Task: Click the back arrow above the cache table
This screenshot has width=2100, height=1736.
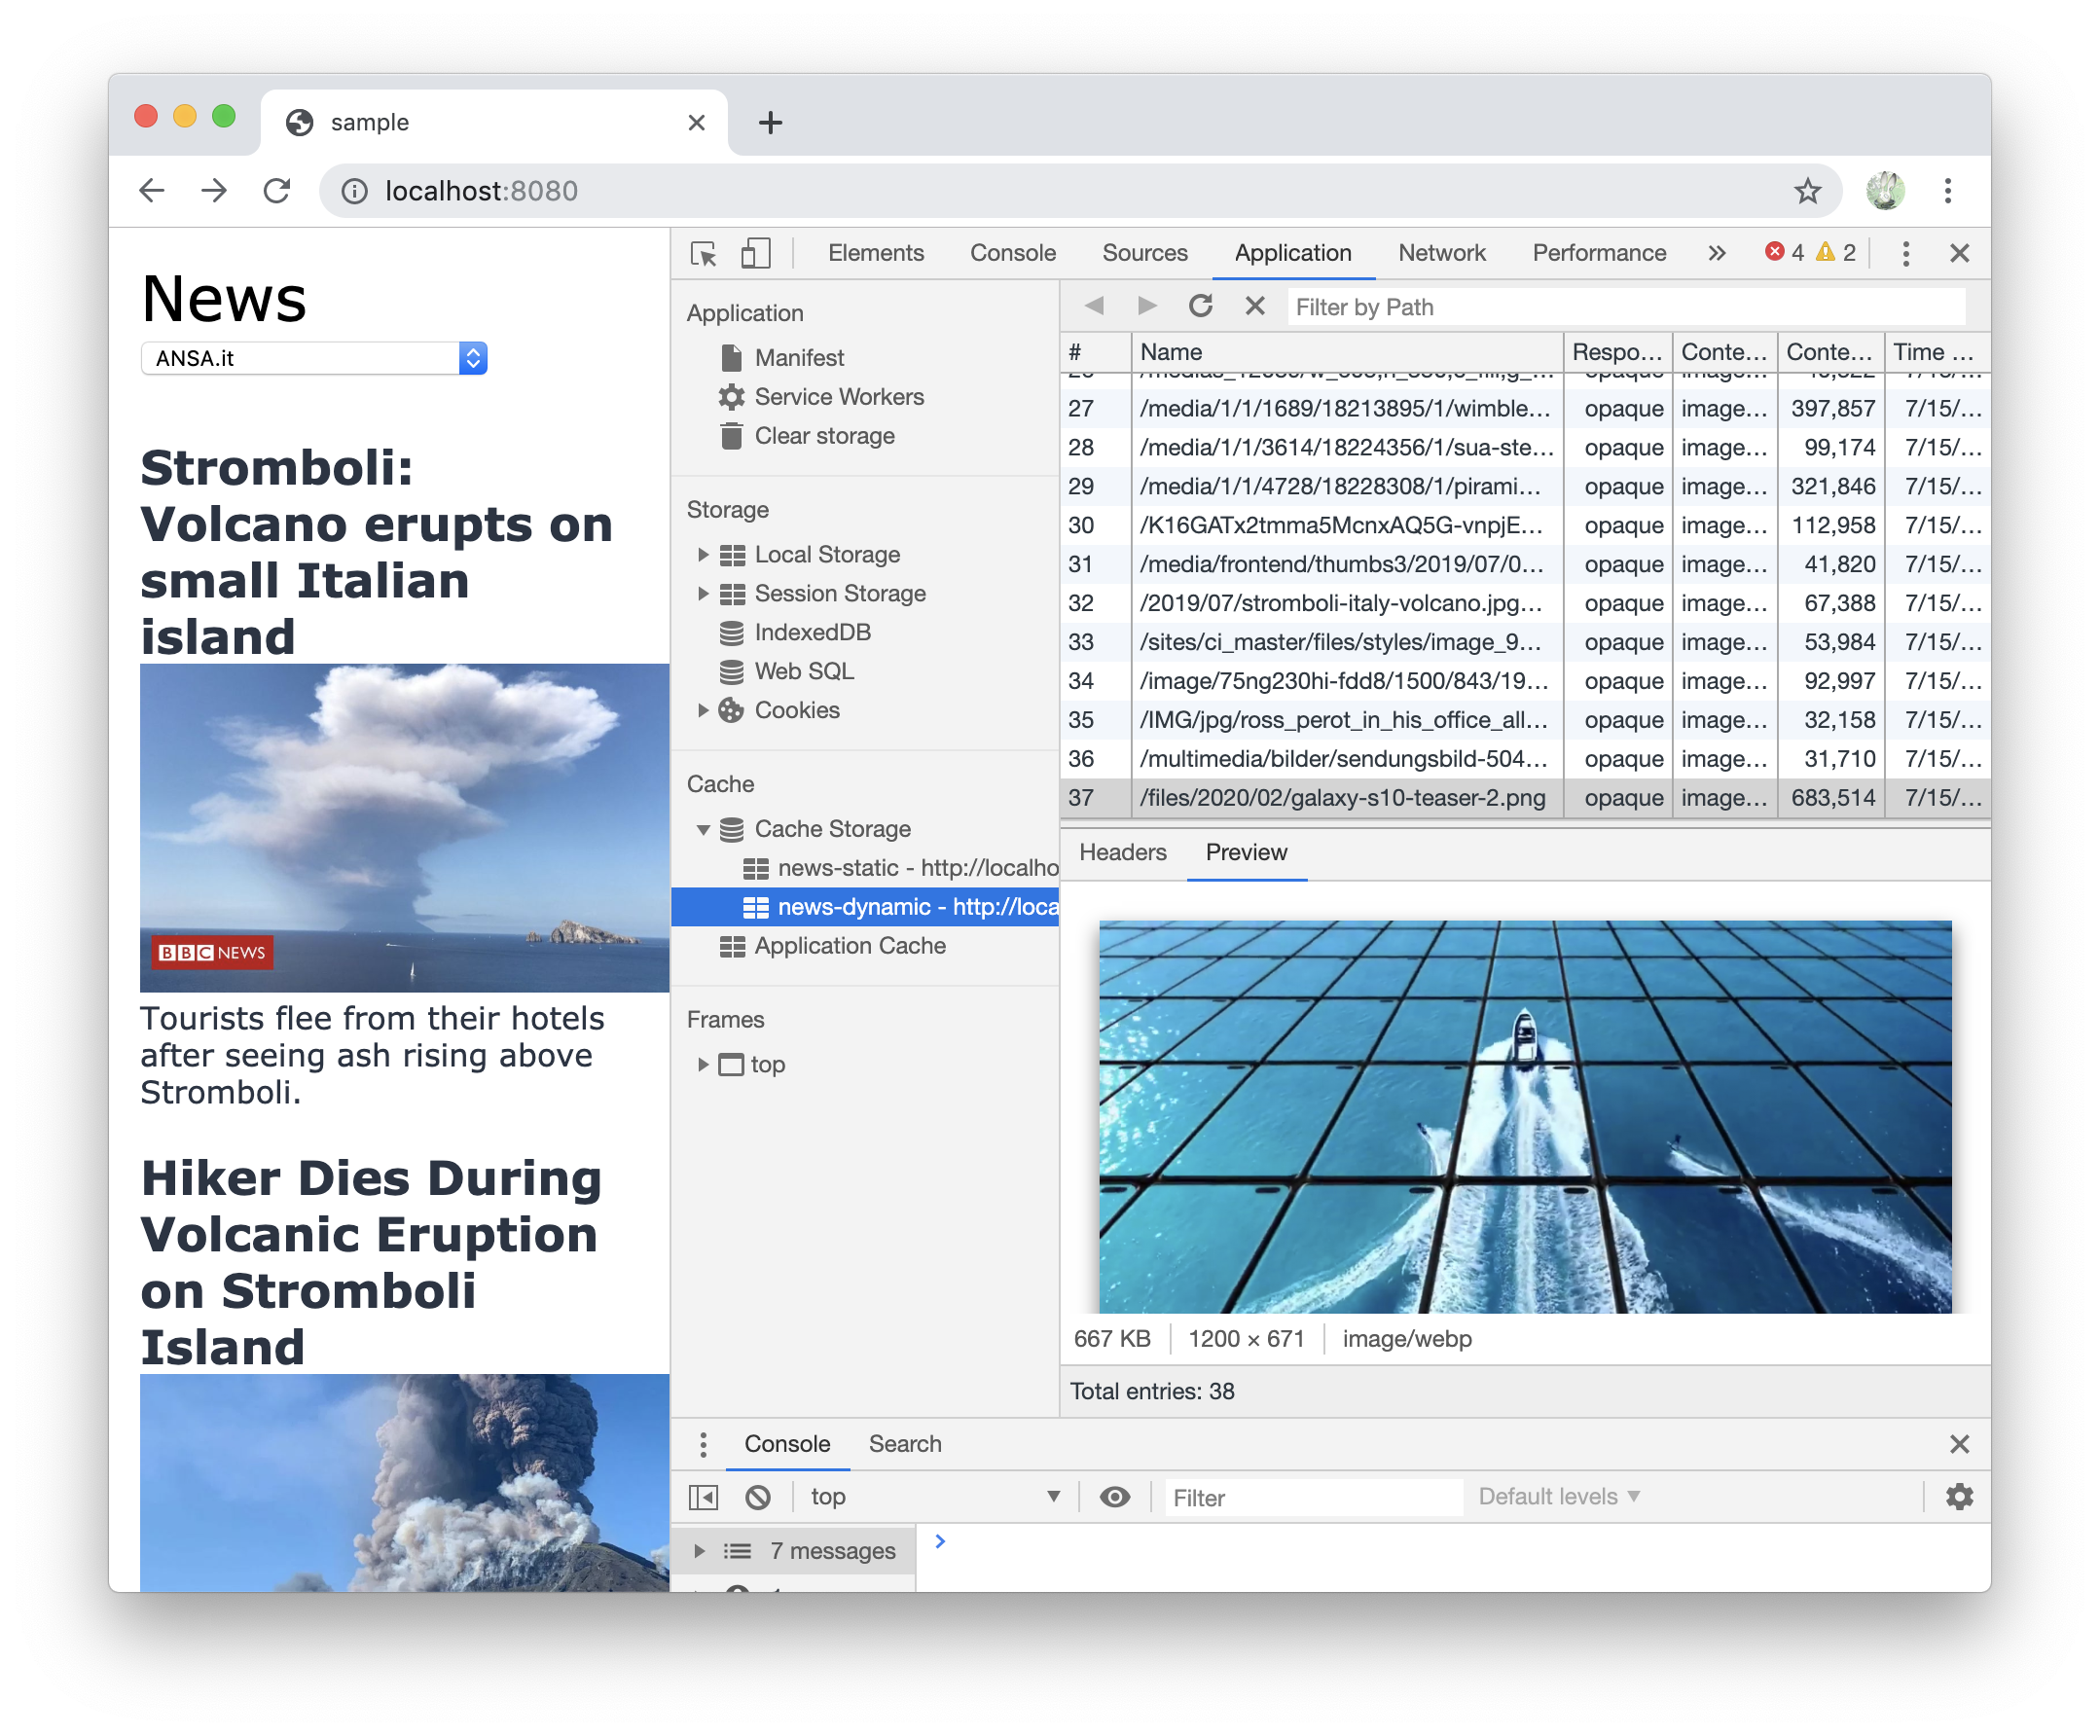Action: [1093, 306]
